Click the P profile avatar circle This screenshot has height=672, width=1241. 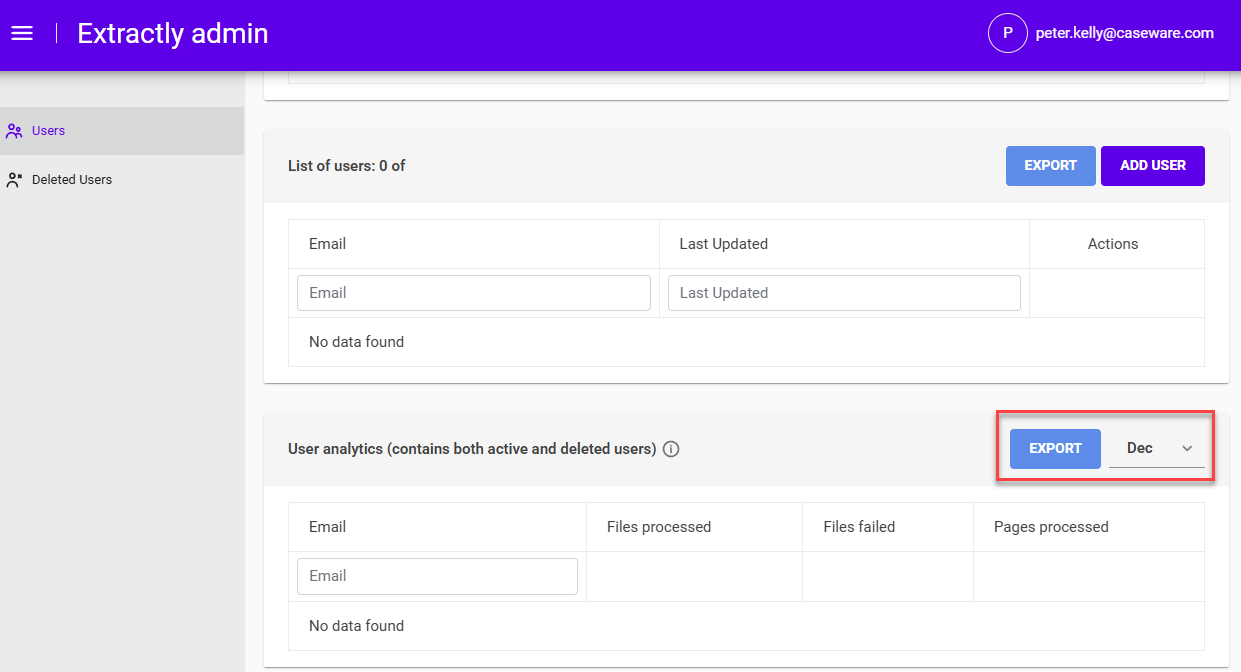tap(1007, 32)
